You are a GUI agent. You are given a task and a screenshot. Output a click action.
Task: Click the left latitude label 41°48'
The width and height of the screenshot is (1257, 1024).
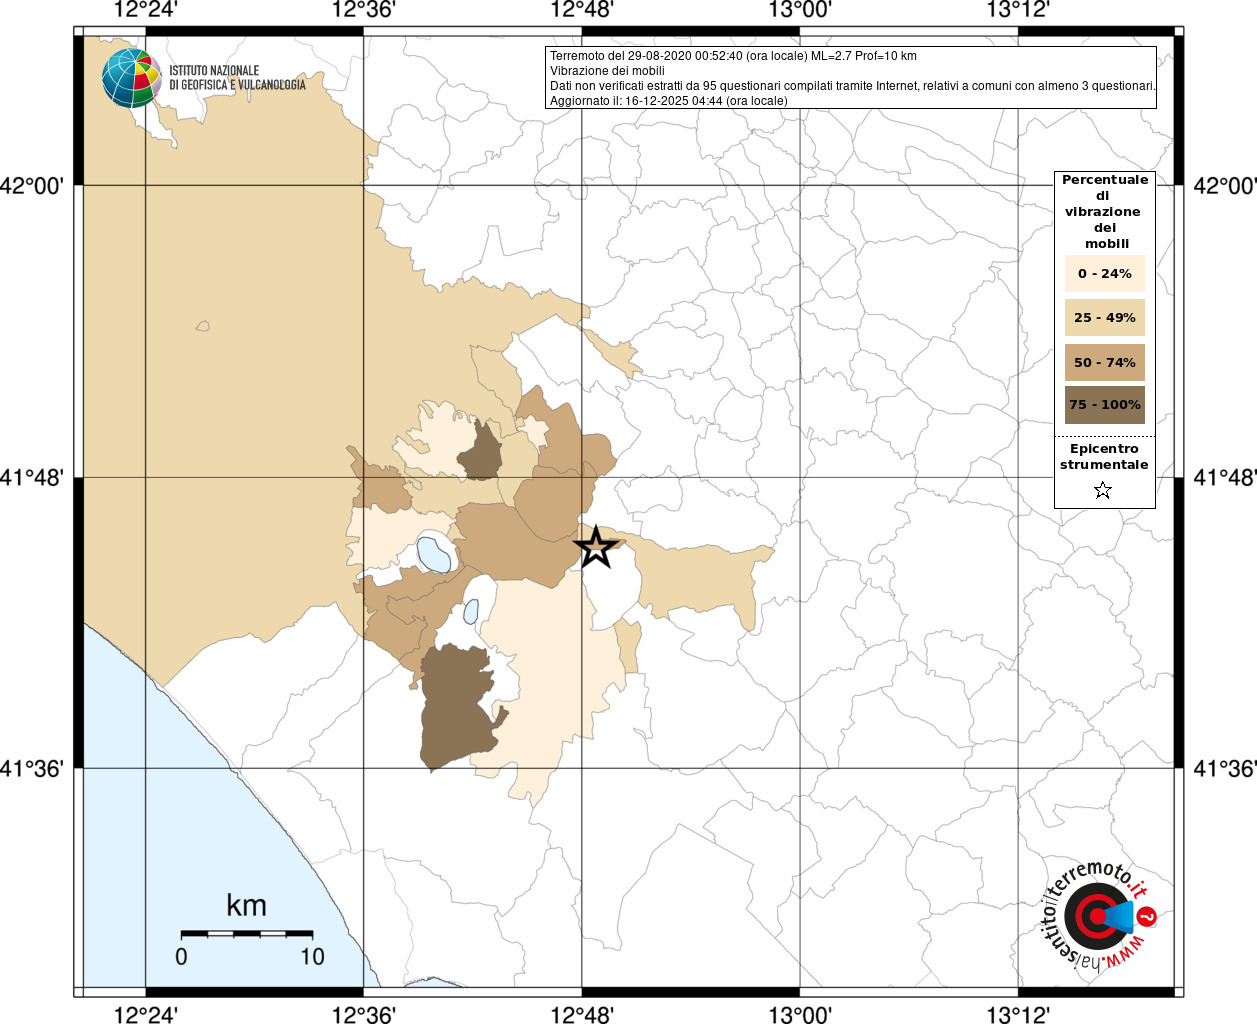click(32, 477)
